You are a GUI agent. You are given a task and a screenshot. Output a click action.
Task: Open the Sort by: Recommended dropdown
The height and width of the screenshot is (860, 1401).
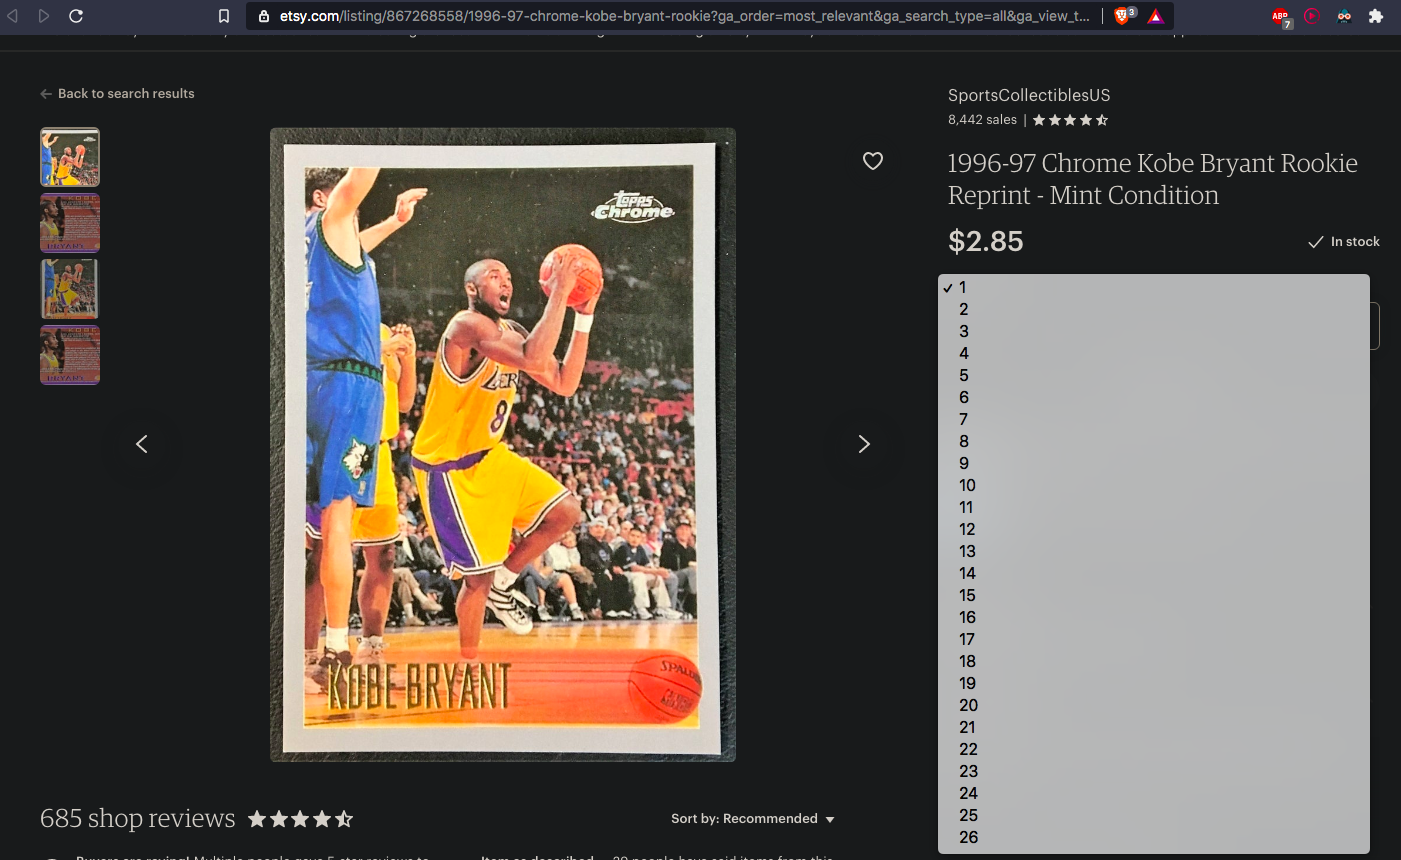[752, 819]
